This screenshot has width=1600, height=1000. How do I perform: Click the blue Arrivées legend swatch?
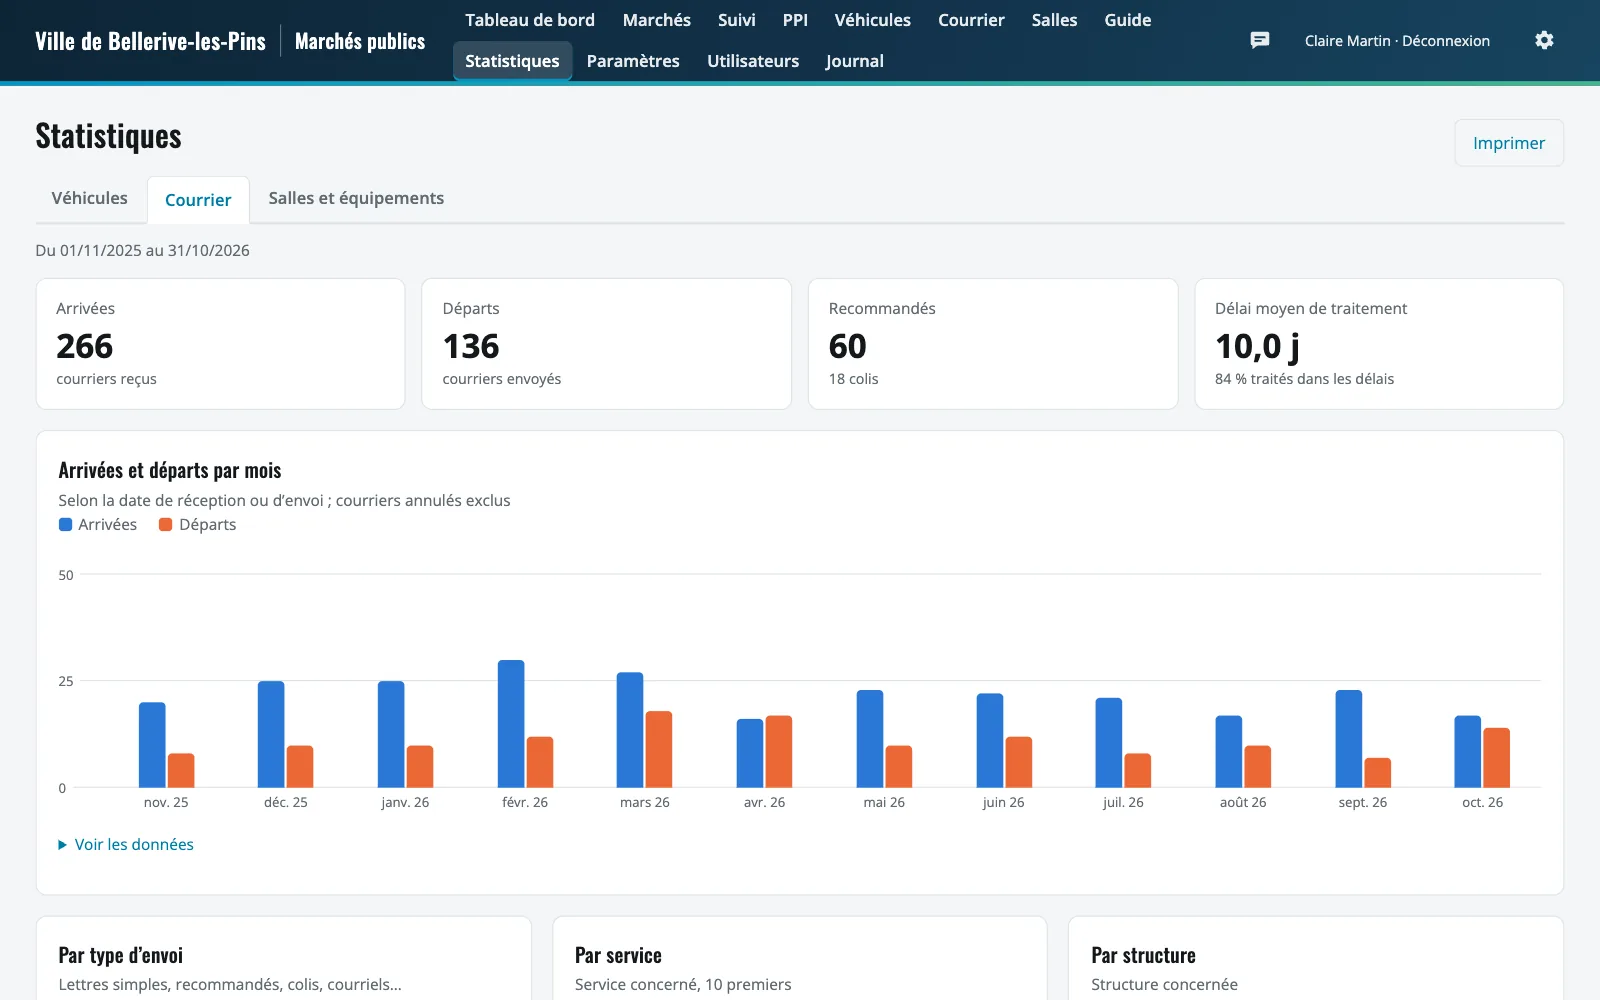[x=65, y=524]
